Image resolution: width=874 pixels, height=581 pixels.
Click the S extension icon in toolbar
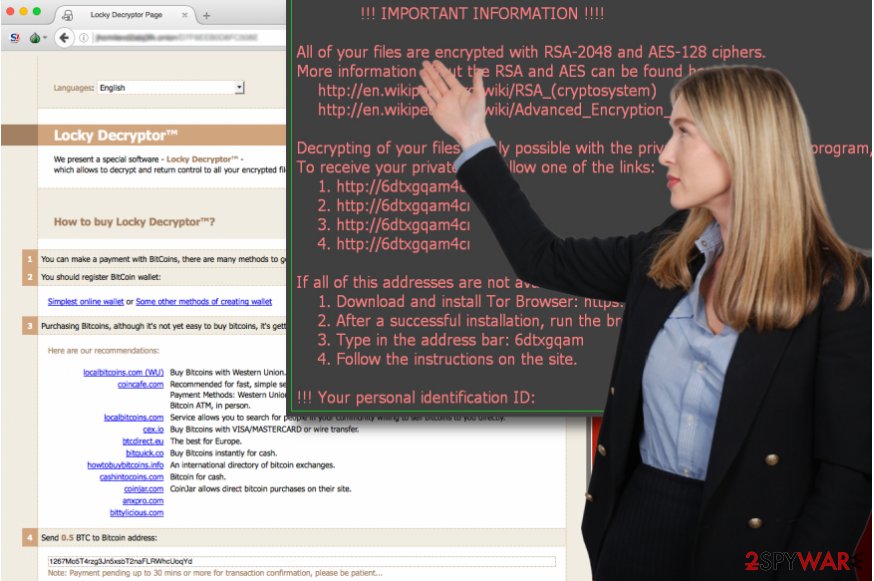tap(15, 38)
